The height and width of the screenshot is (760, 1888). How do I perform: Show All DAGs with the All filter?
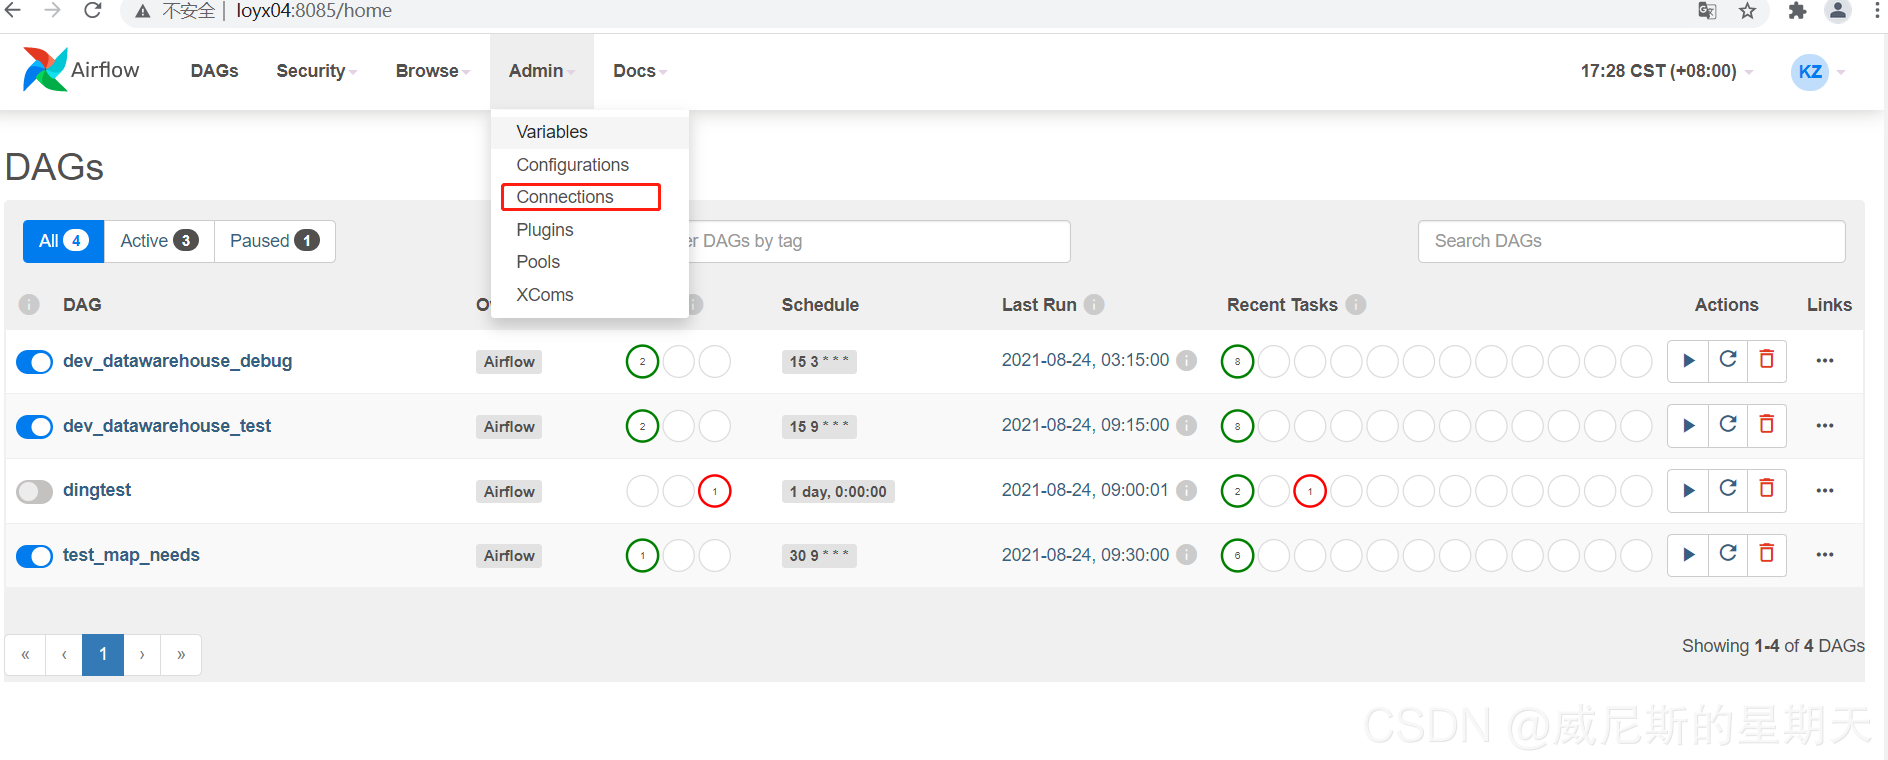point(63,241)
